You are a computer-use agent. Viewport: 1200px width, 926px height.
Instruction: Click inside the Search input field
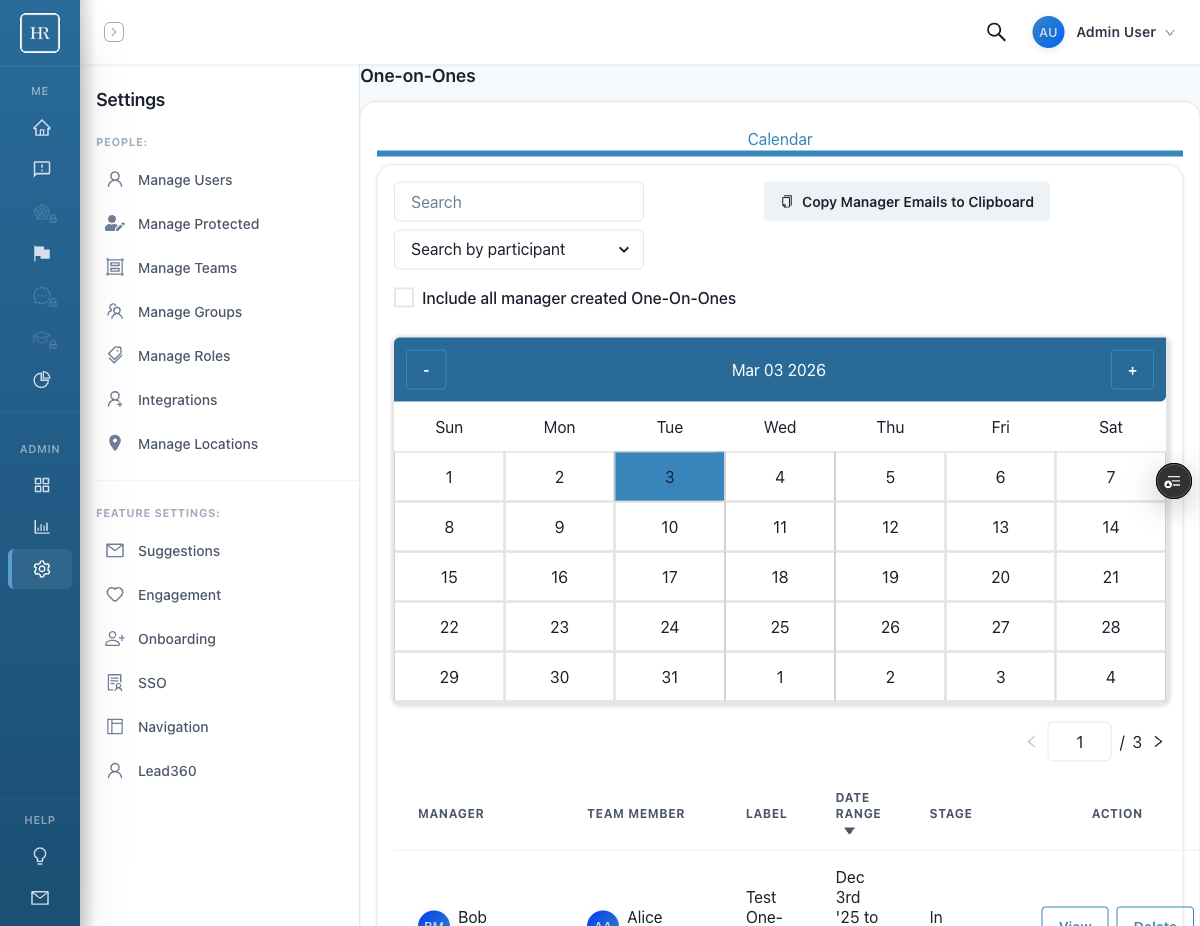coord(518,201)
